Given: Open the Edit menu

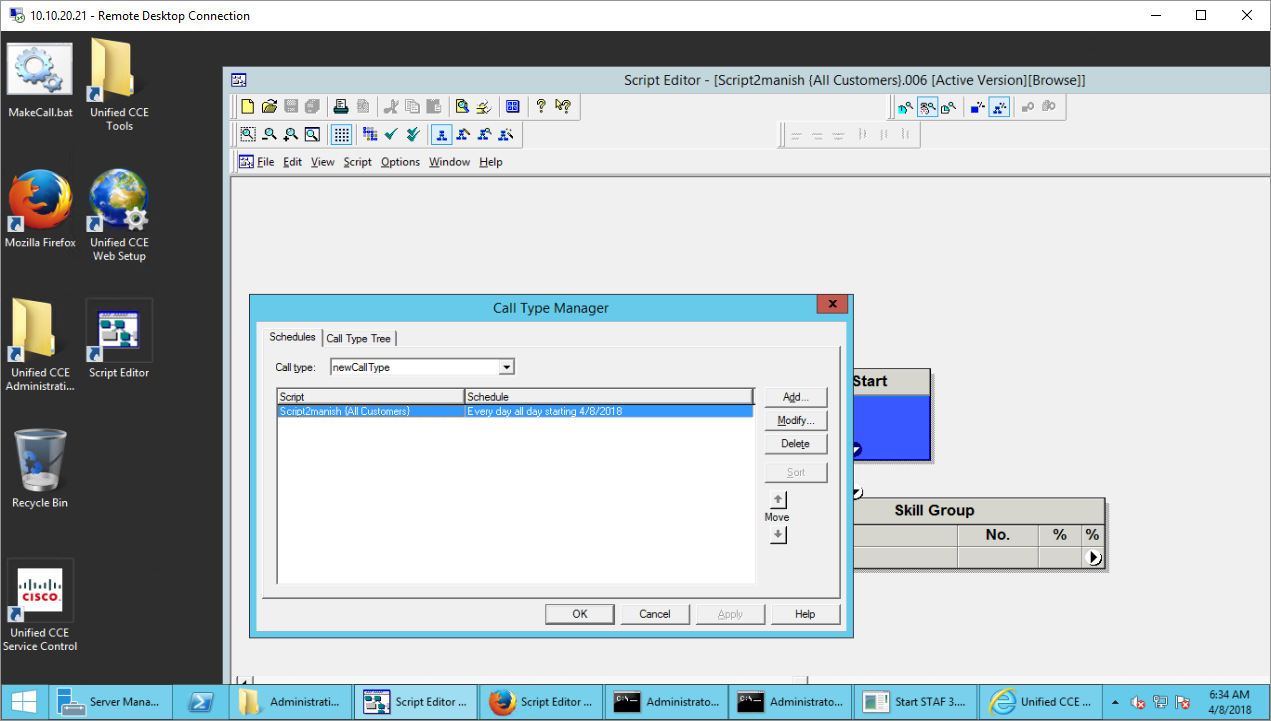Looking at the screenshot, I should point(292,162).
